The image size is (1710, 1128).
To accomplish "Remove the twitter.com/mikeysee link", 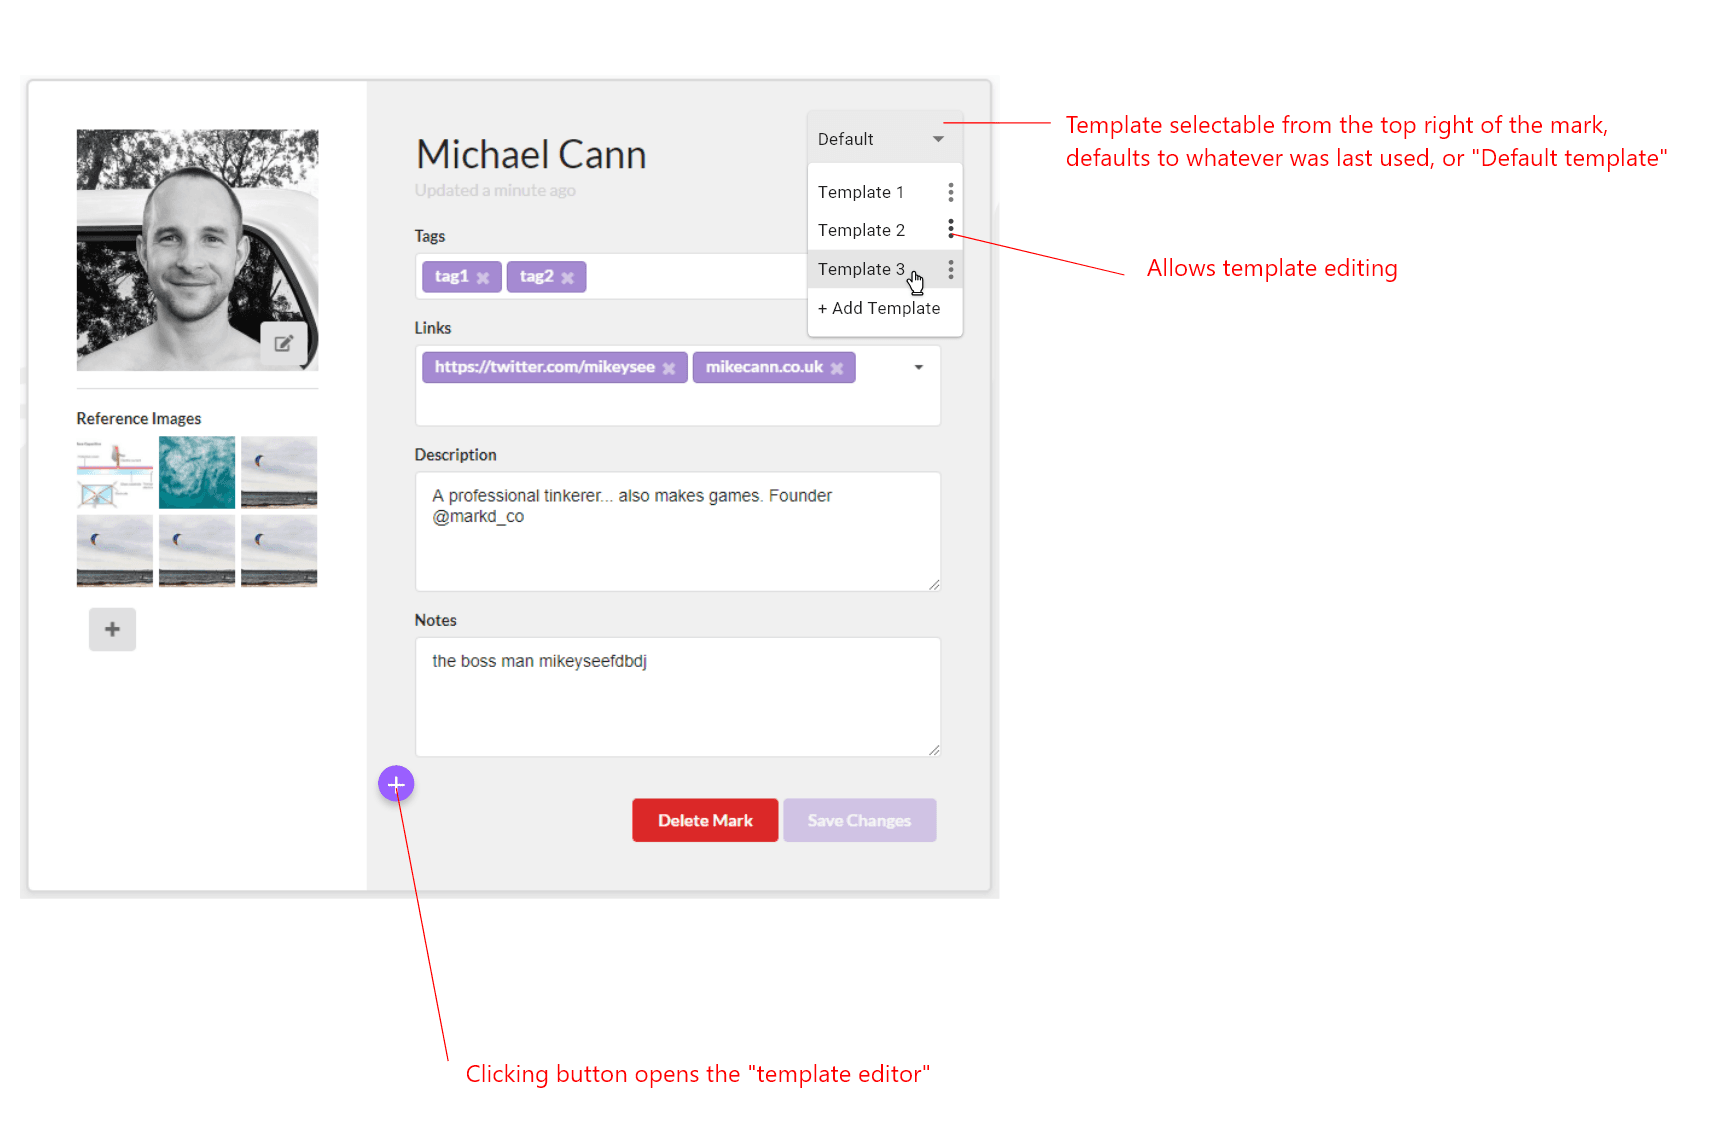I will tap(669, 369).
